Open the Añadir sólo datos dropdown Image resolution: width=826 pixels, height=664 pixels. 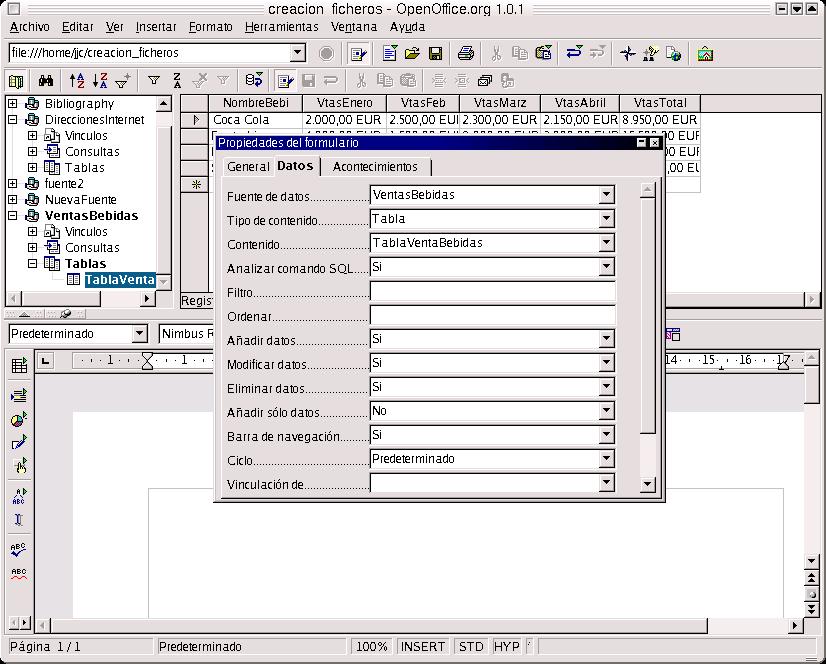(x=606, y=411)
